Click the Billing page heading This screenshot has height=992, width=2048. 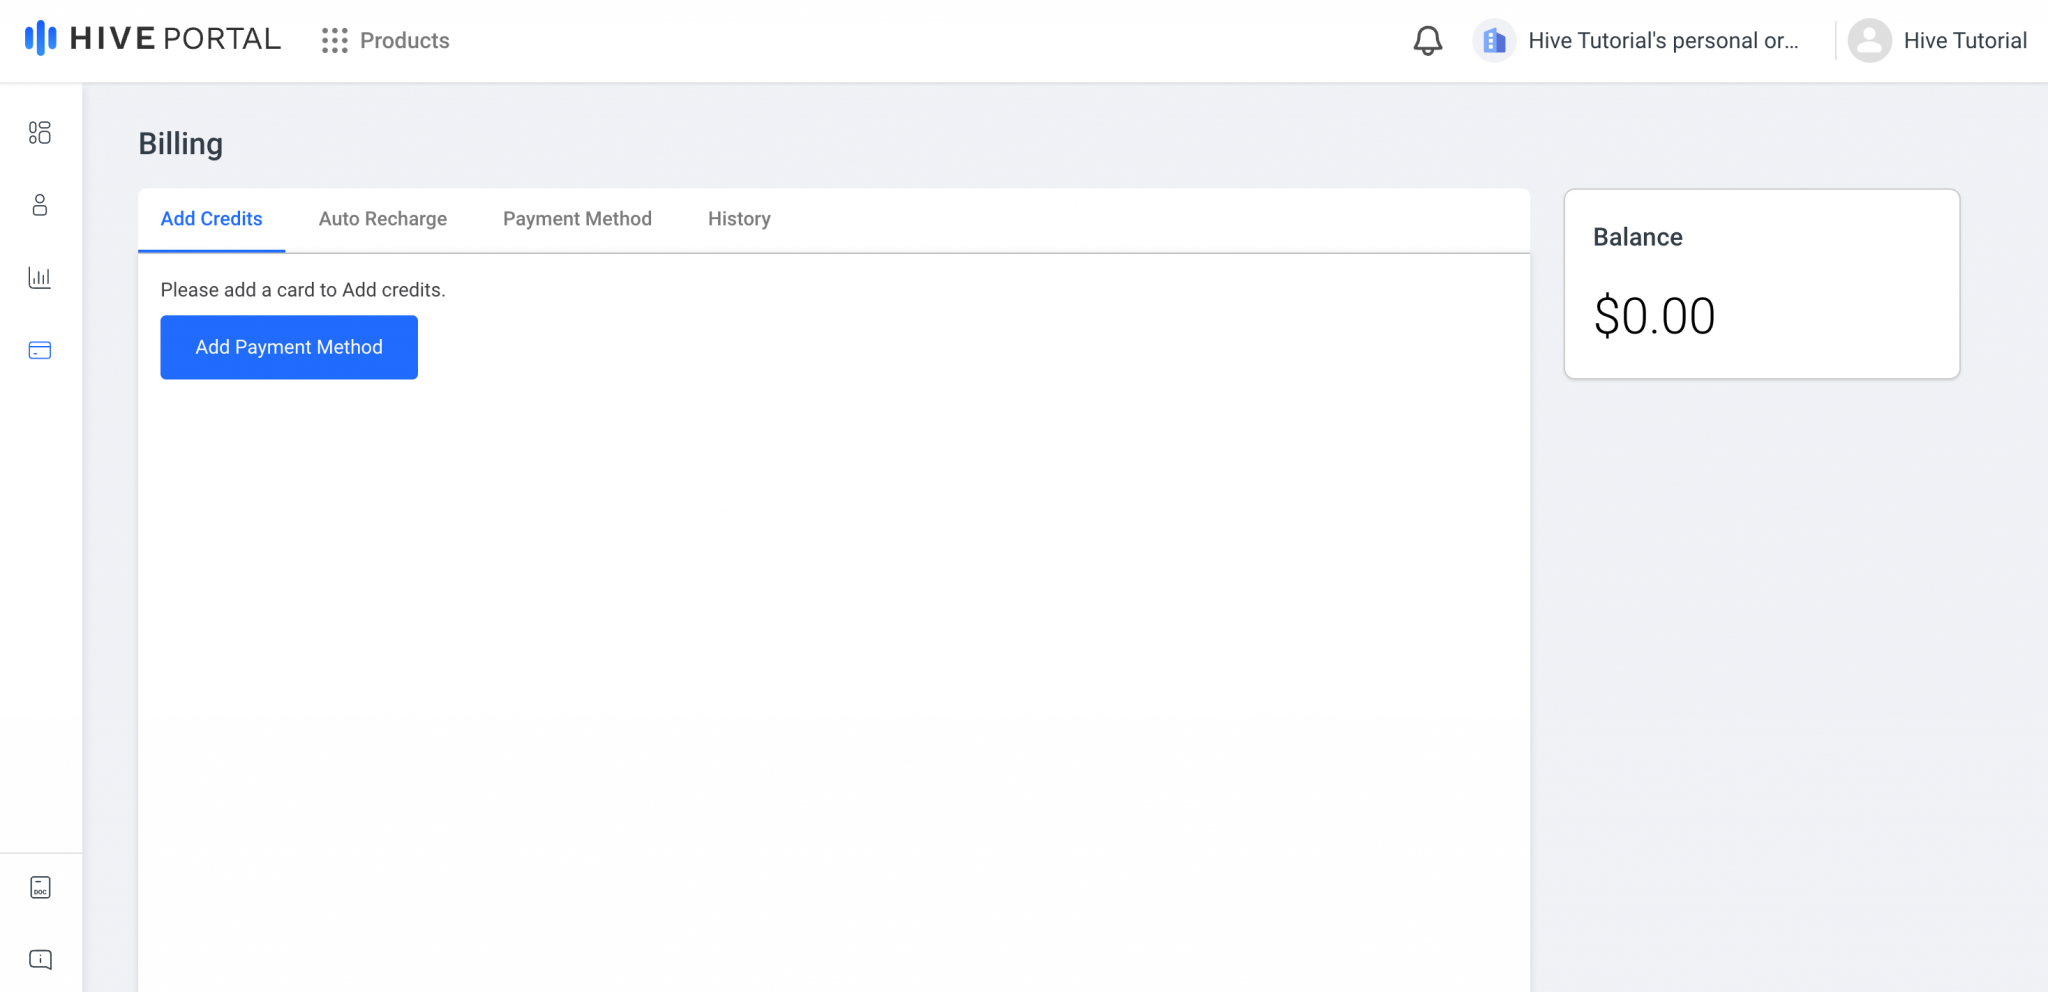pyautogui.click(x=180, y=144)
